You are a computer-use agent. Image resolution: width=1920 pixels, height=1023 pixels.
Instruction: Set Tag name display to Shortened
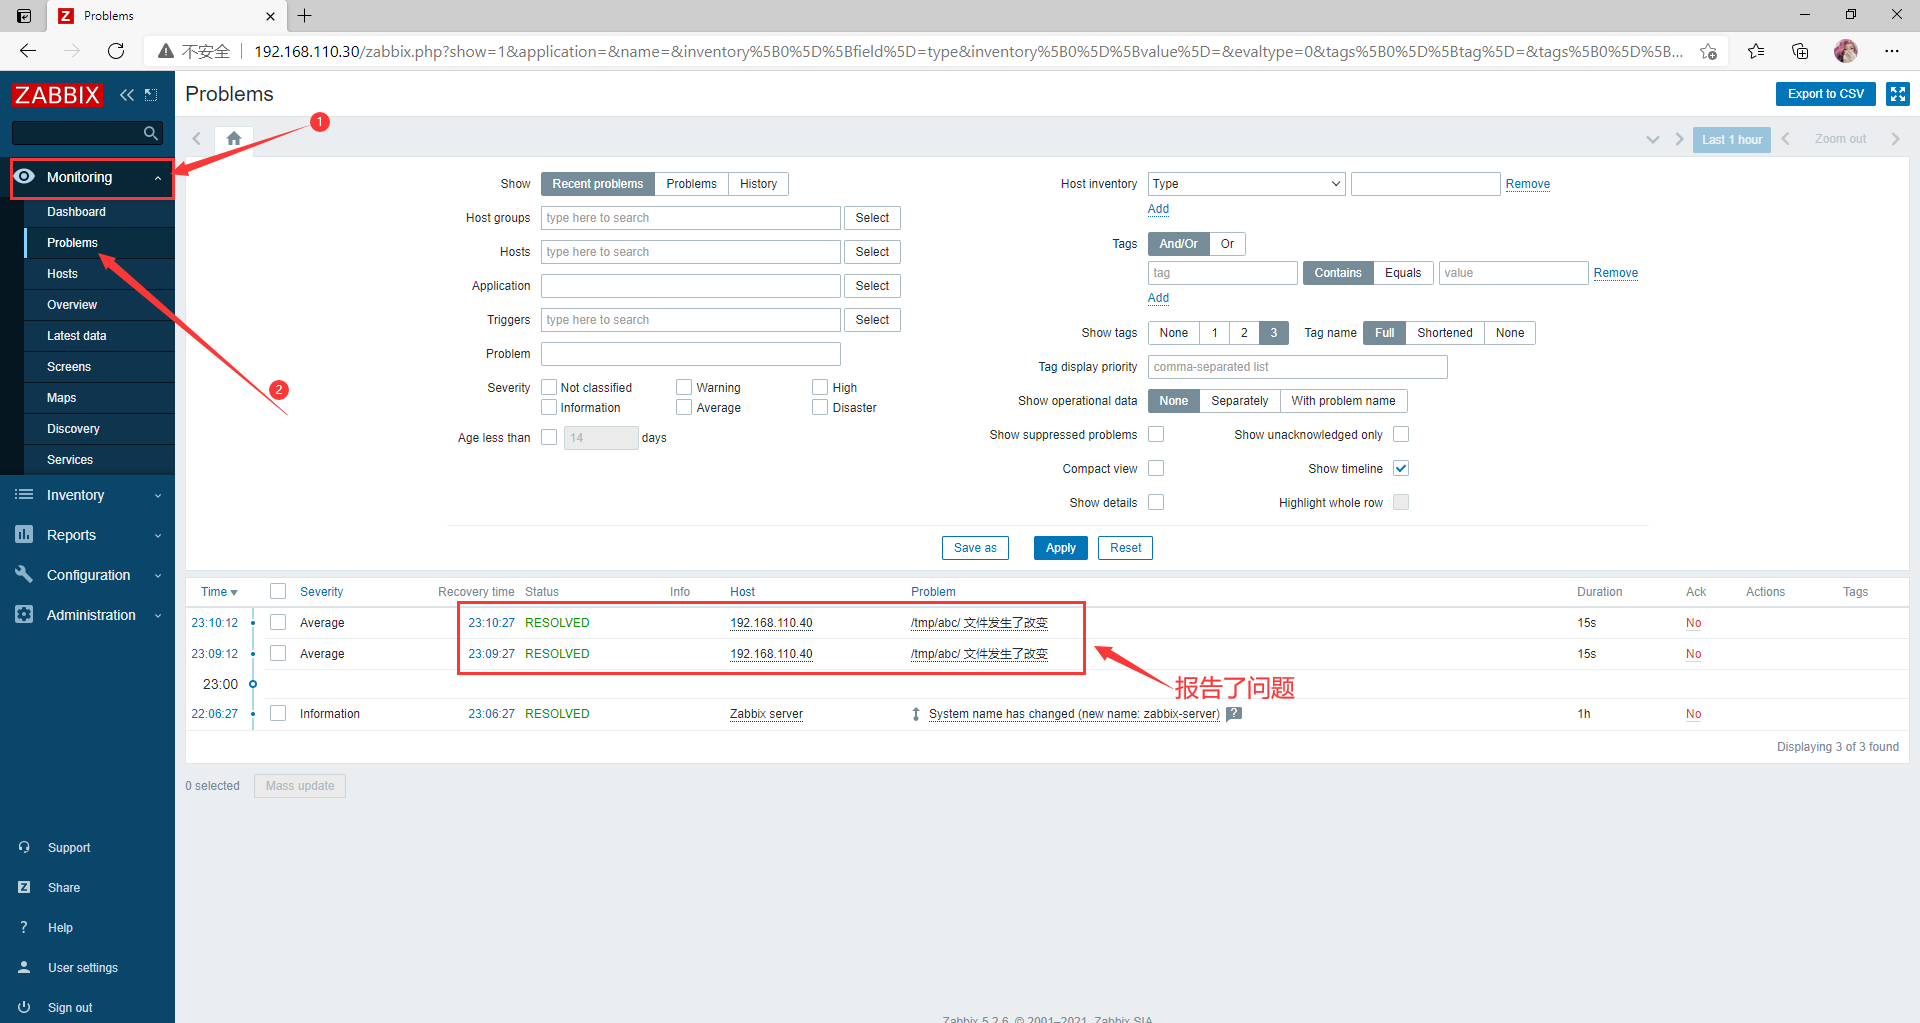pyautogui.click(x=1444, y=333)
